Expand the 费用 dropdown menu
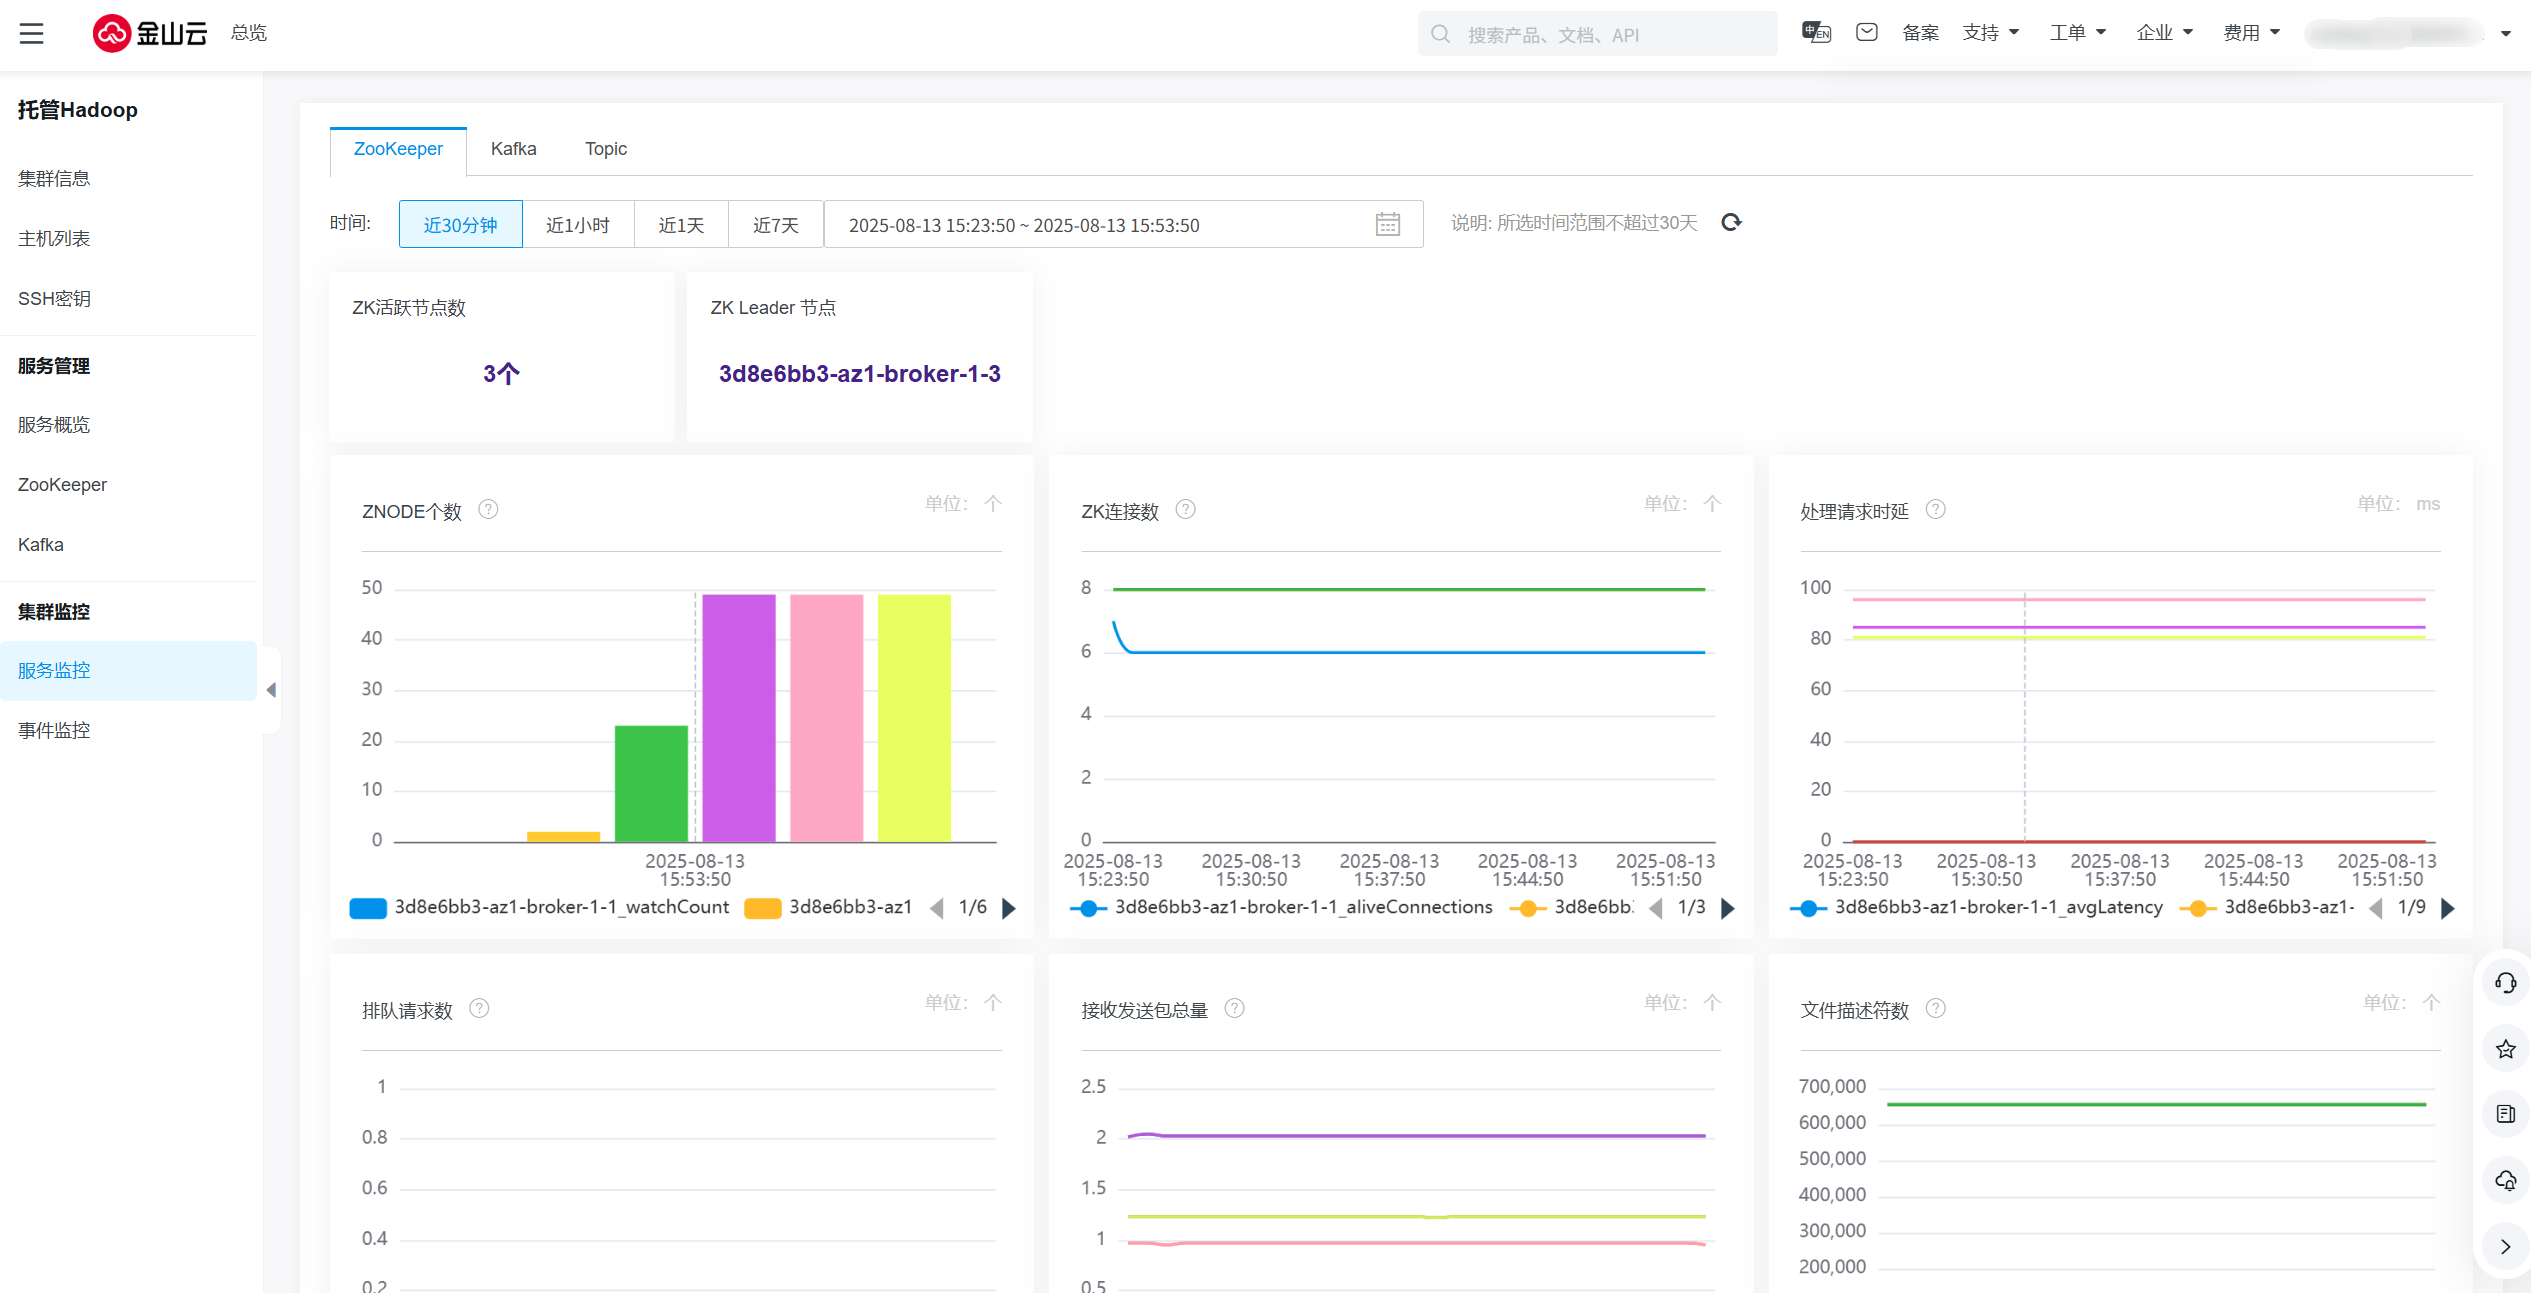2531x1293 pixels. click(x=2251, y=33)
